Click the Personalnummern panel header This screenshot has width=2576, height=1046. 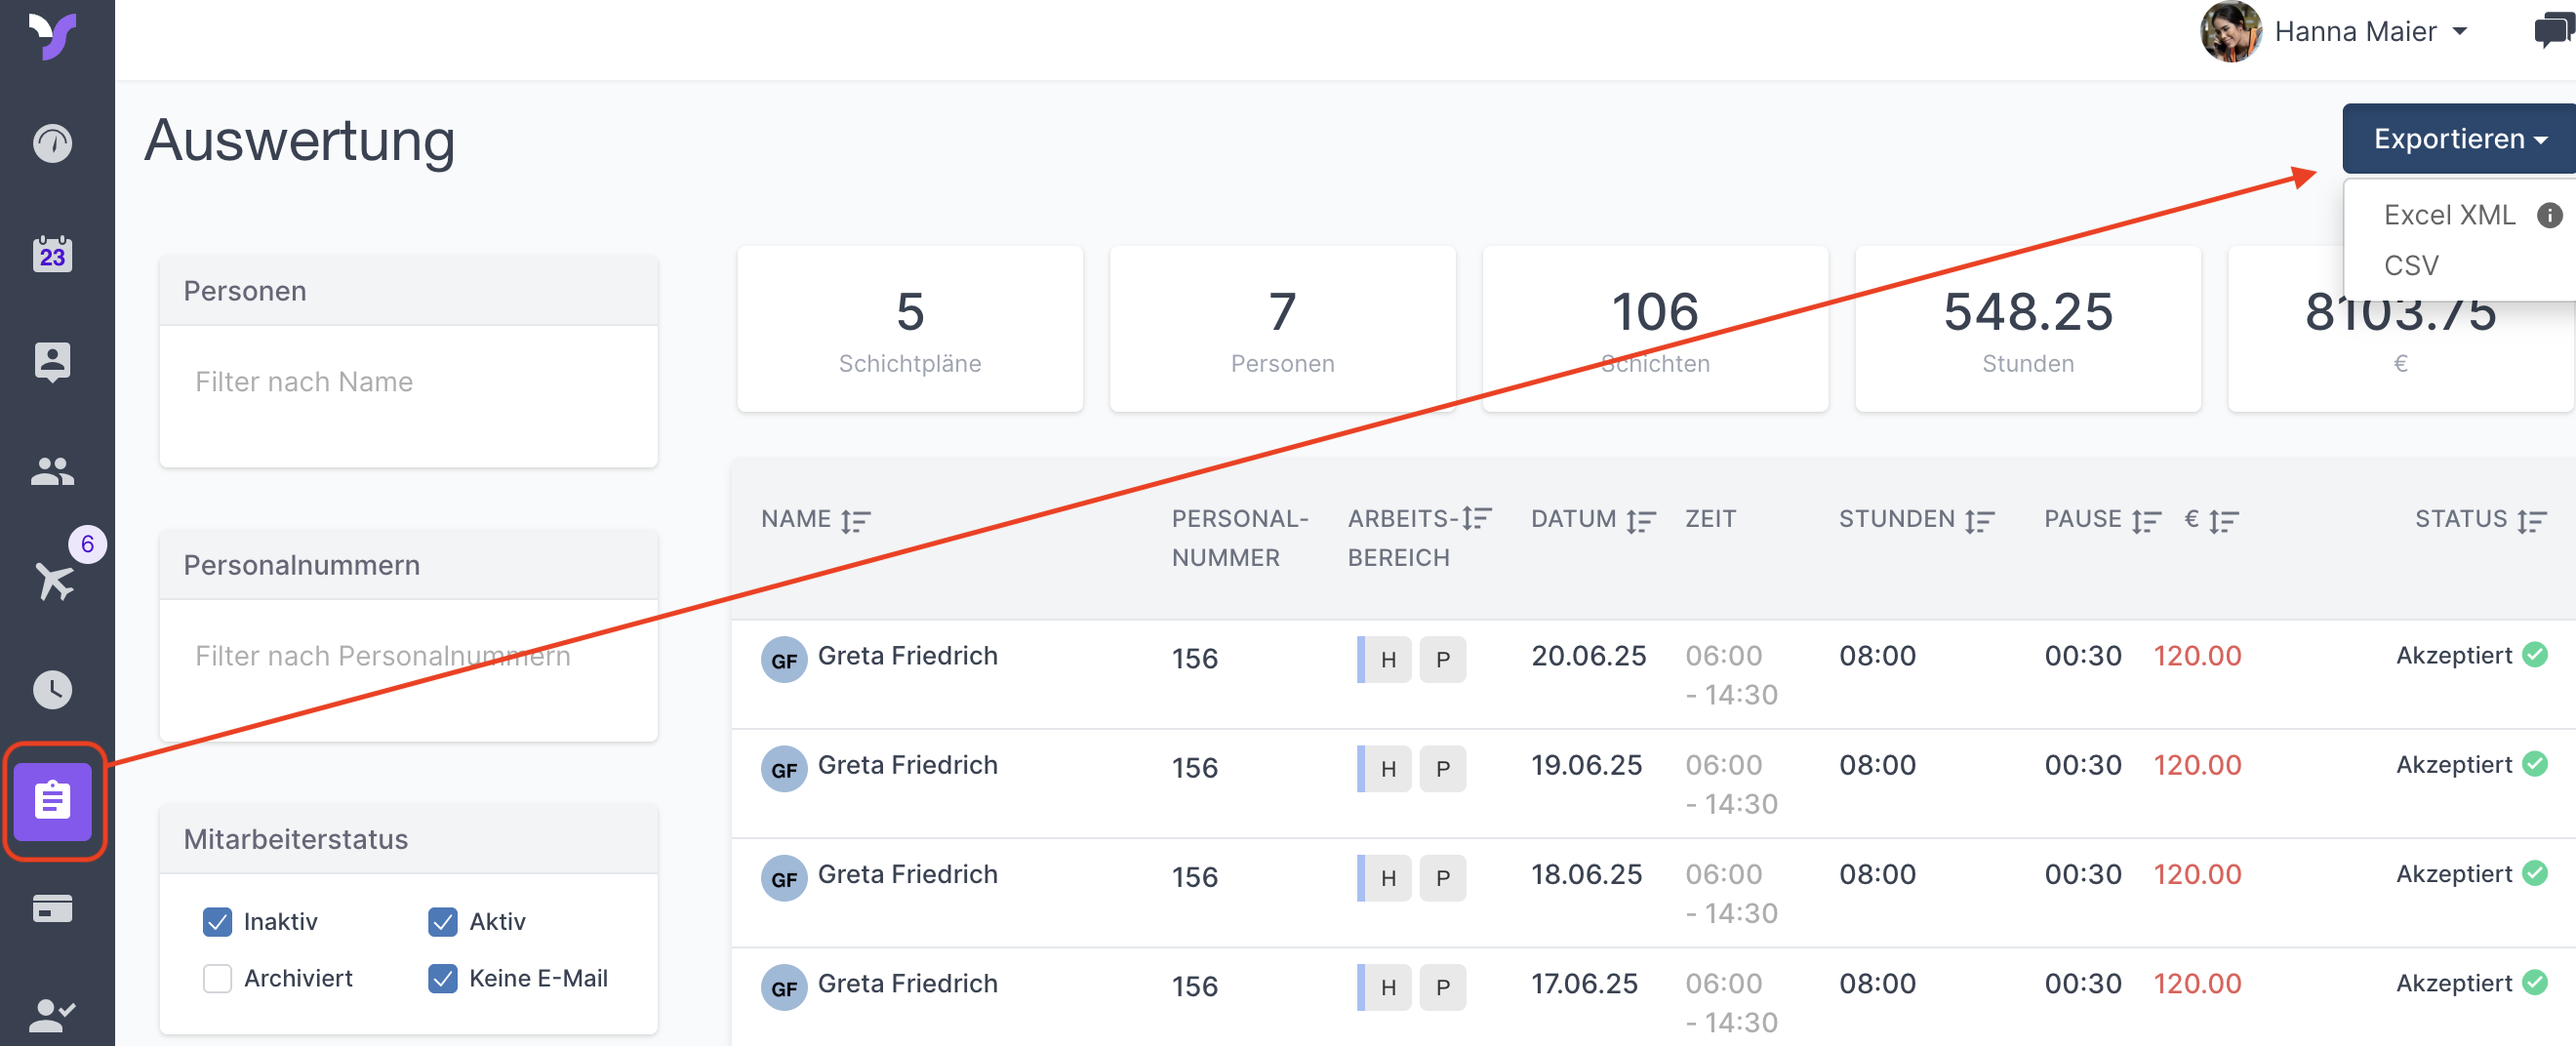coord(408,565)
